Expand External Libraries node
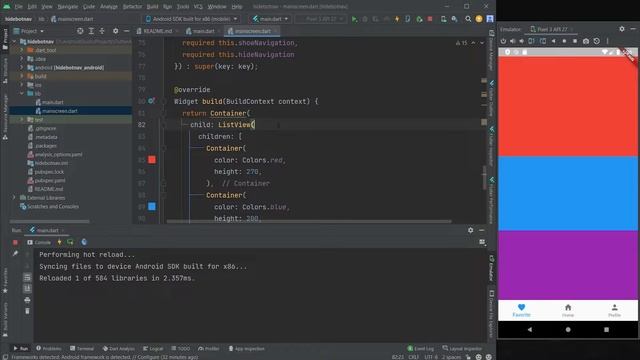This screenshot has width=640, height=360. click(x=14, y=198)
